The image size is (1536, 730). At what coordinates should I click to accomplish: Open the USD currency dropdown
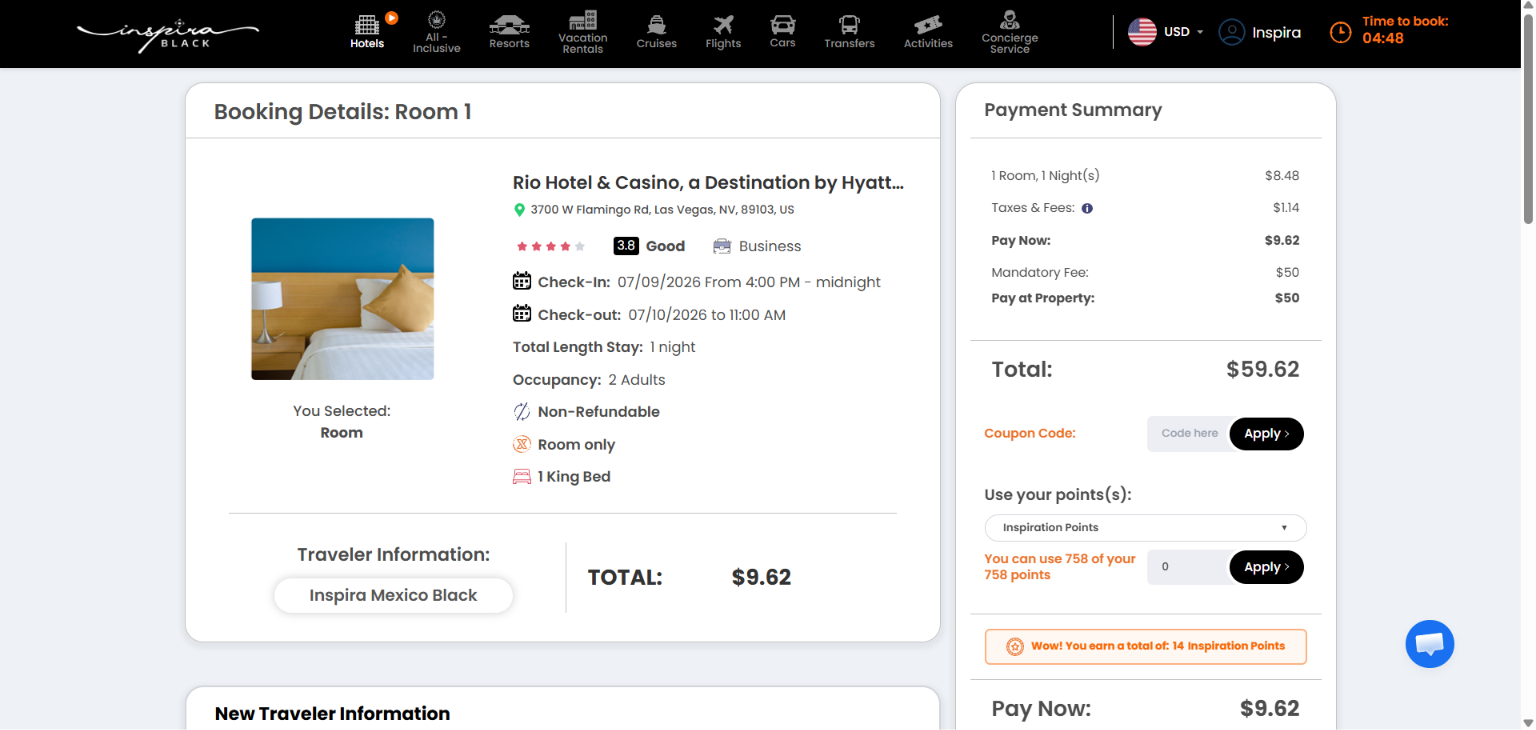tap(1183, 32)
